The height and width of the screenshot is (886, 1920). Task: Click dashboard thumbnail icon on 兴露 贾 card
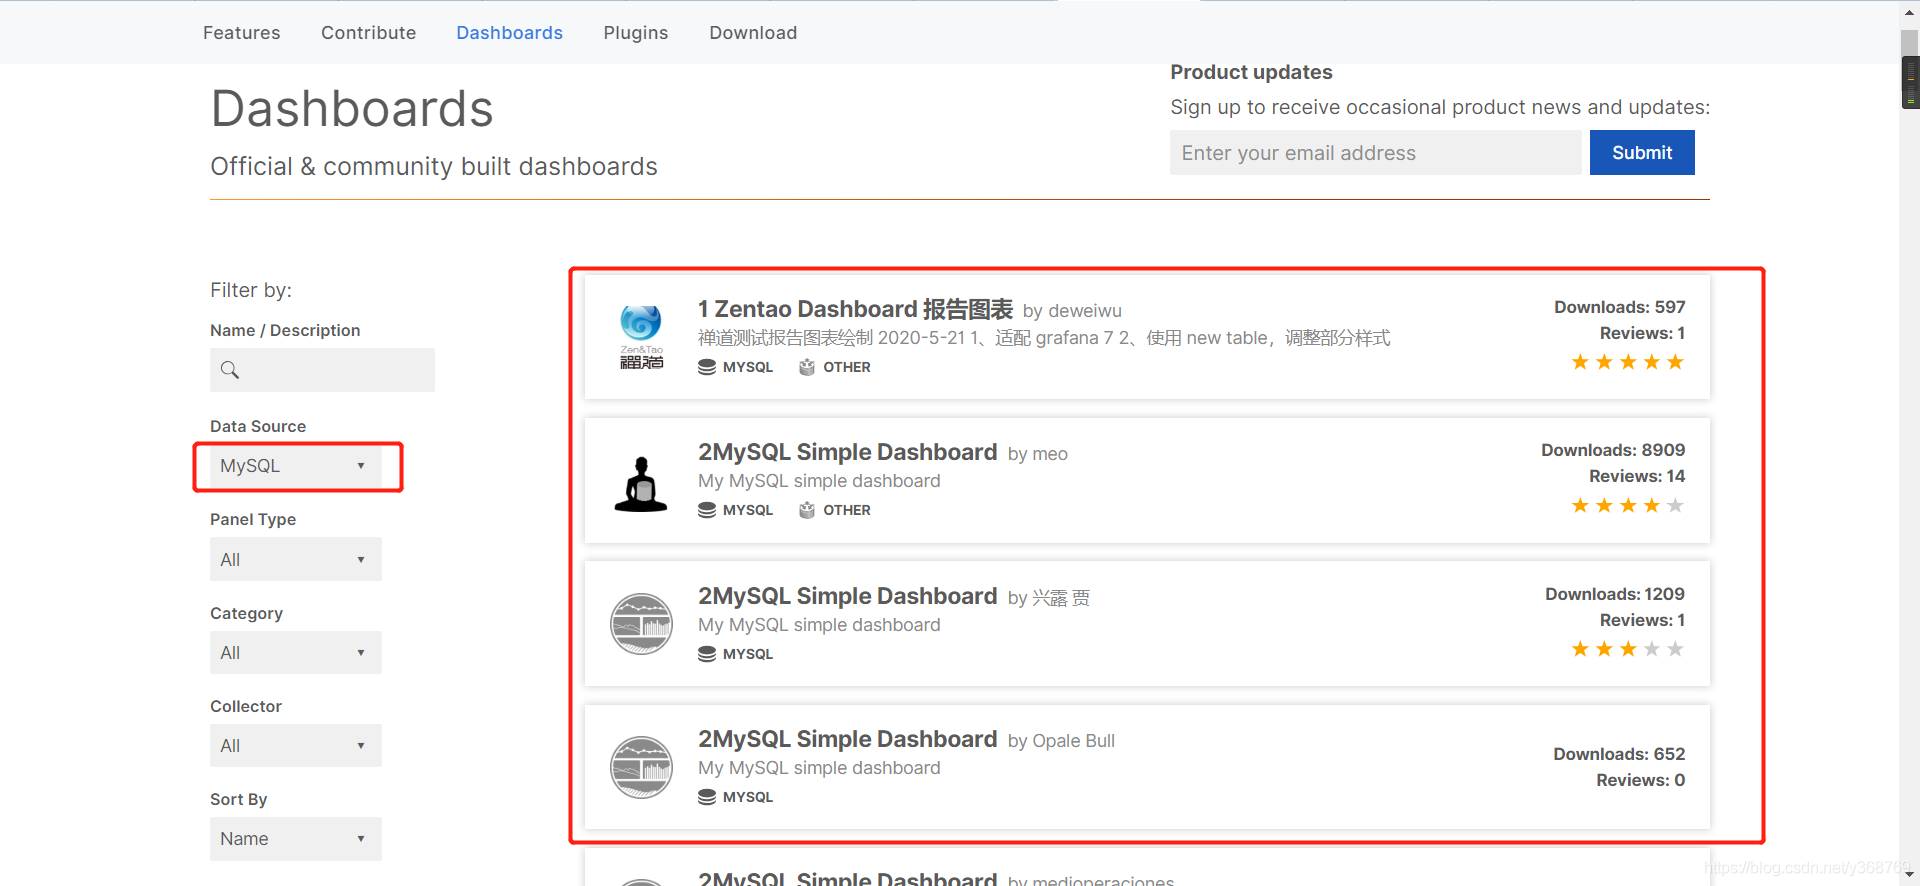click(641, 624)
